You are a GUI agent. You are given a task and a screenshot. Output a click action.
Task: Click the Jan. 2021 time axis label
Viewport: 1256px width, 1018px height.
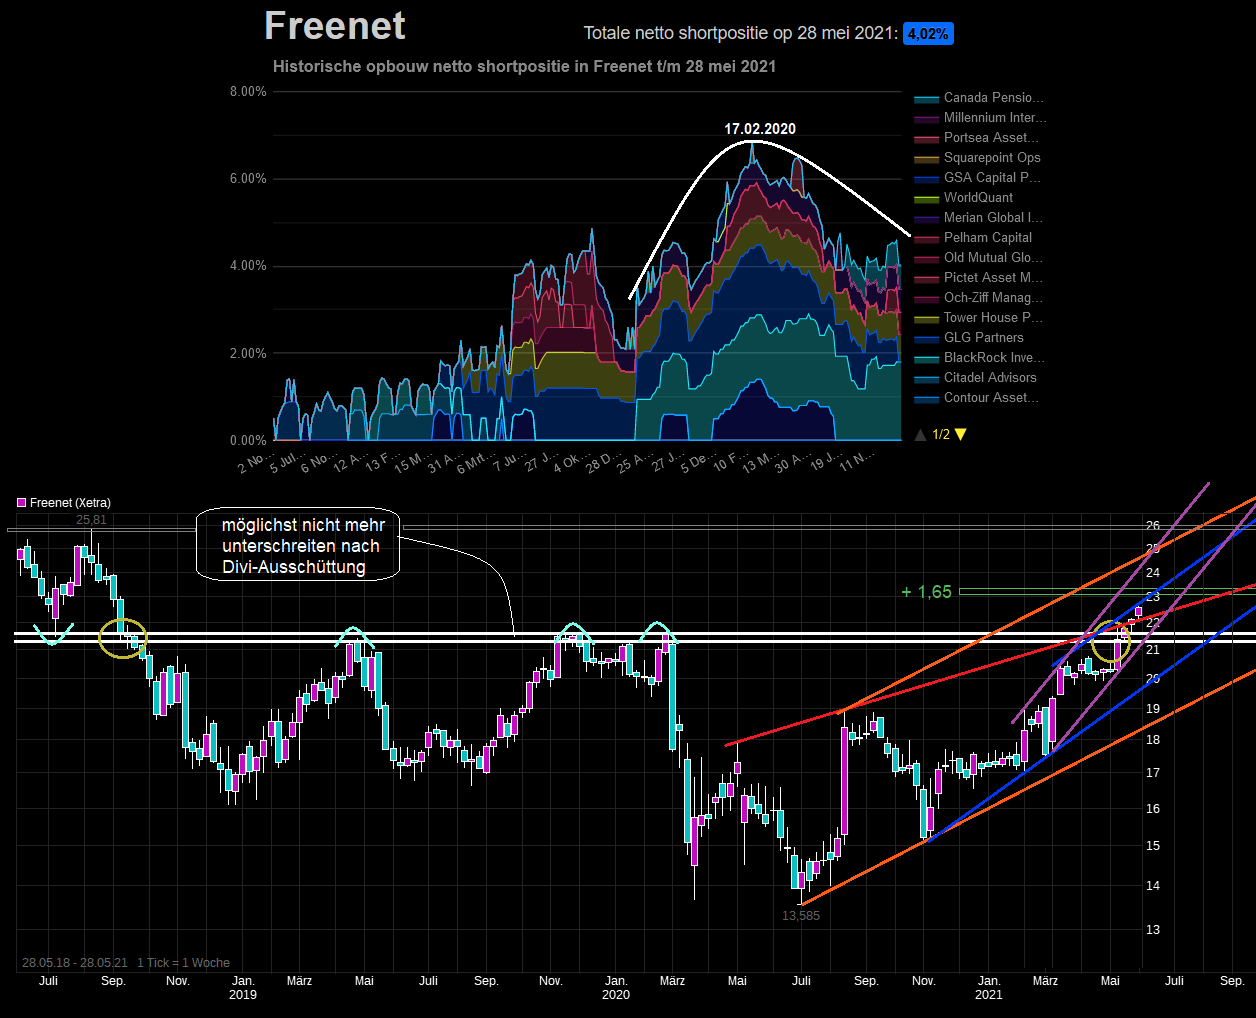pos(989,987)
